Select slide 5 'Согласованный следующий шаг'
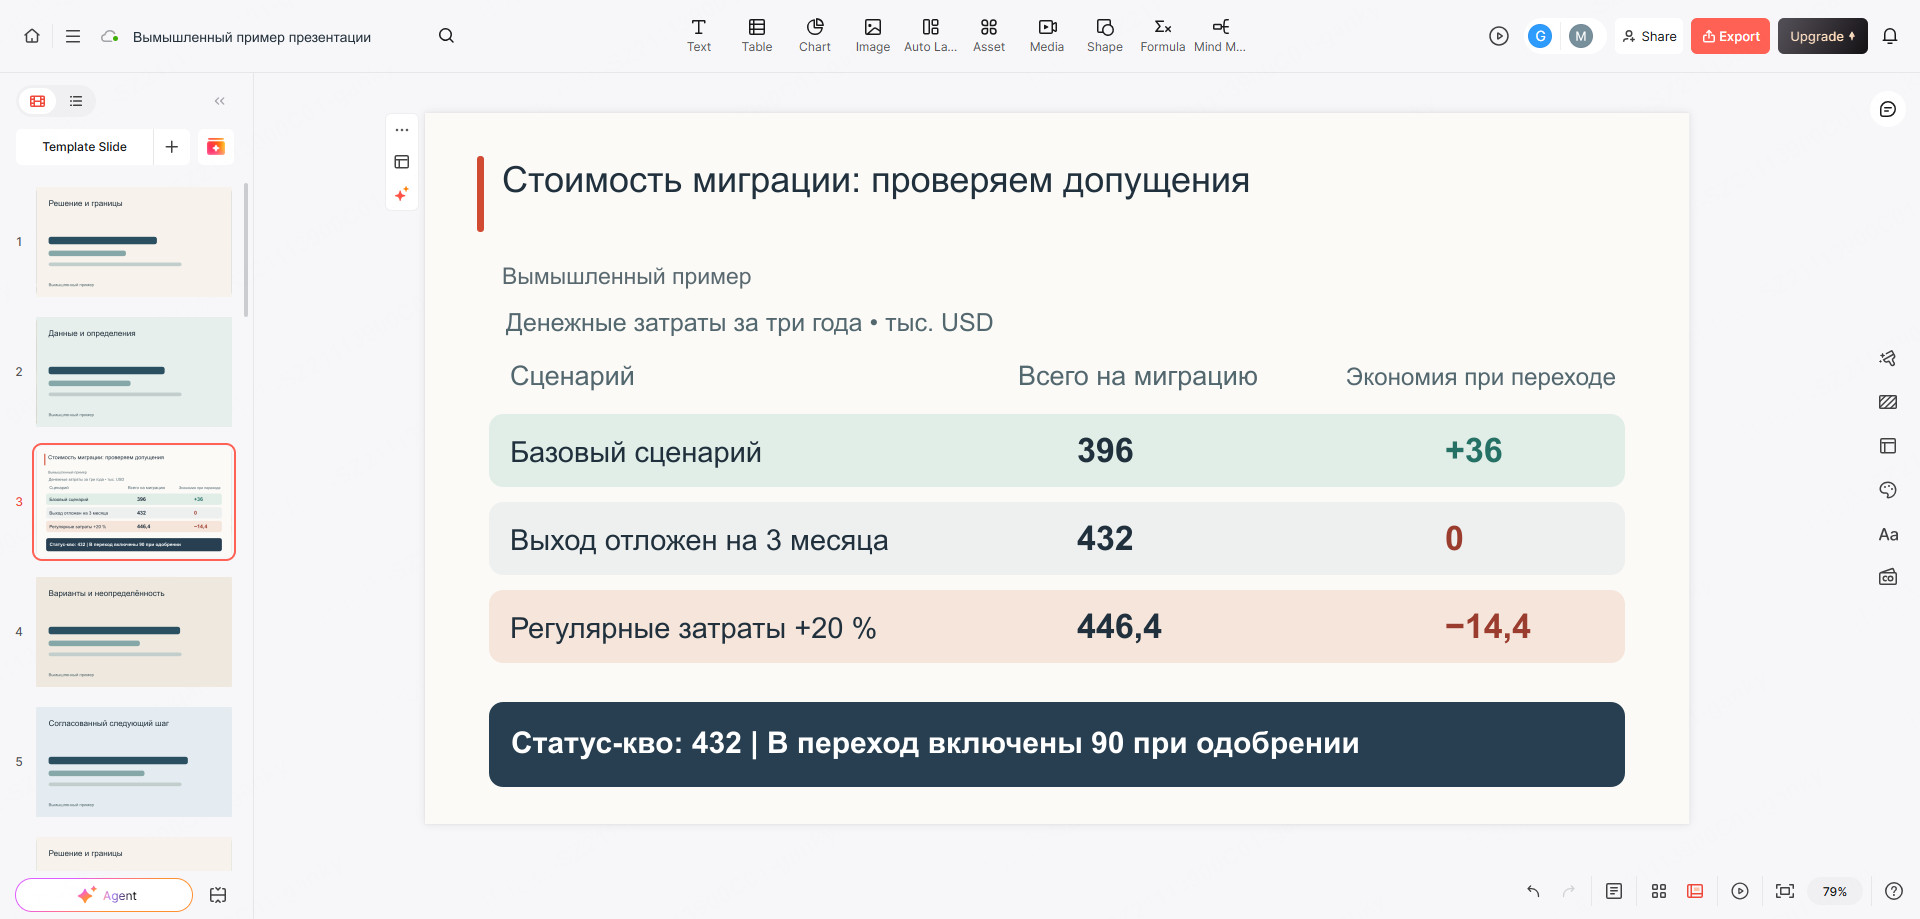The height and width of the screenshot is (919, 1920). 134,762
